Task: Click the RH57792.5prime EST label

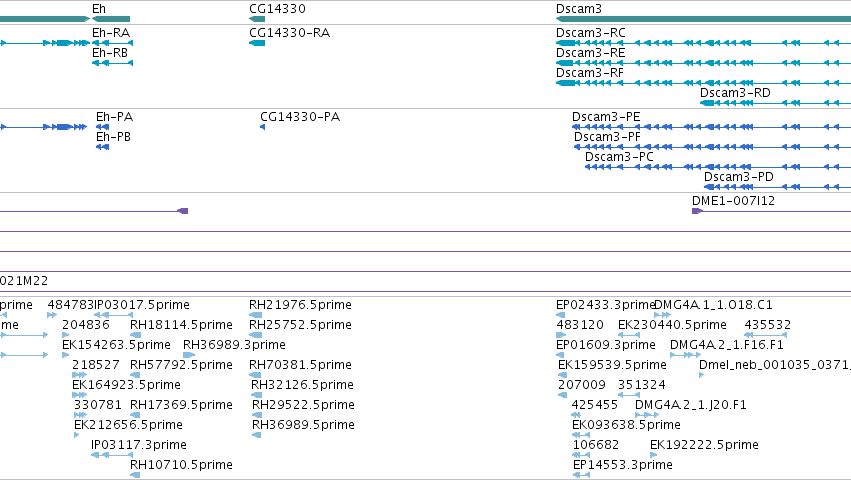Action: pos(181,365)
